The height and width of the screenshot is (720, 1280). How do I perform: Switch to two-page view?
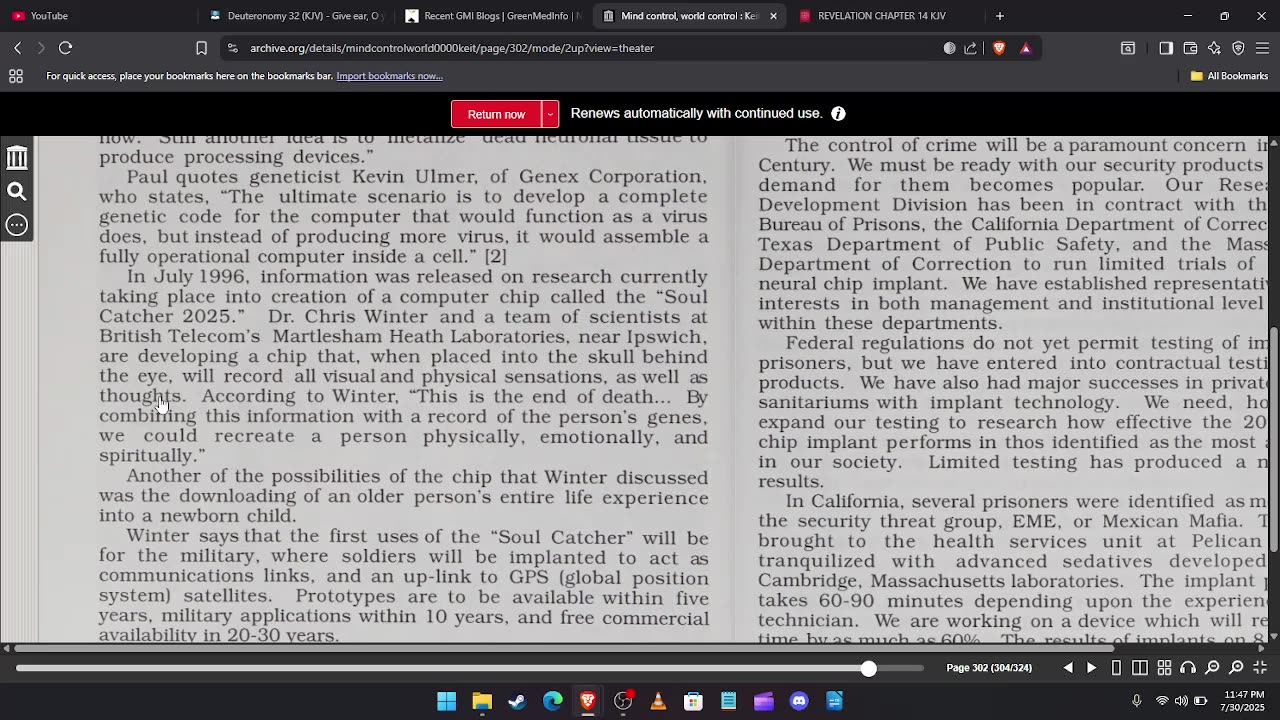(1140, 668)
